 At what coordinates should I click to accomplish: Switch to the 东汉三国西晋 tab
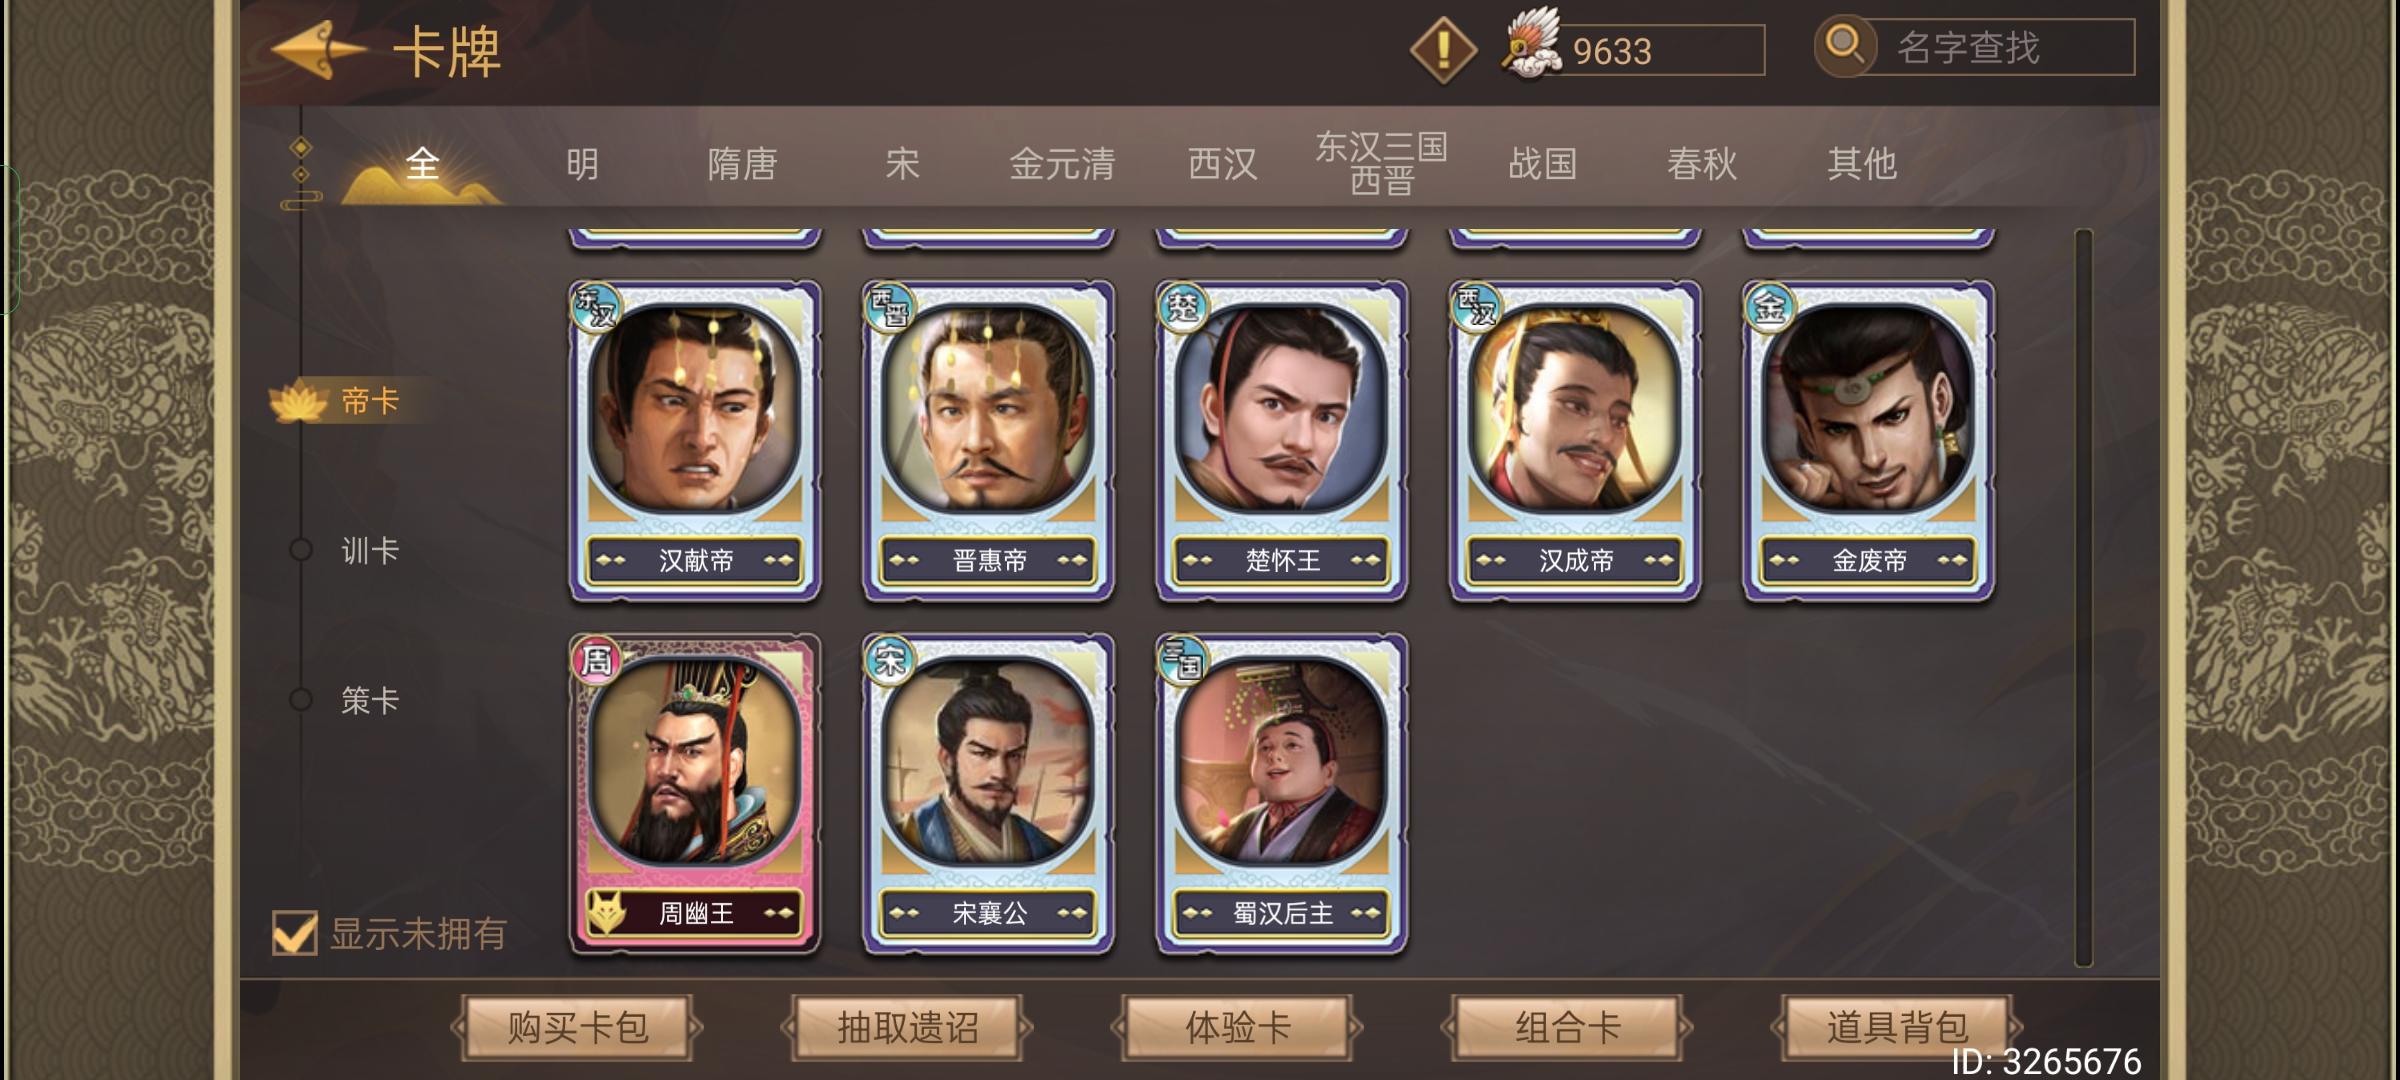pyautogui.click(x=1382, y=163)
